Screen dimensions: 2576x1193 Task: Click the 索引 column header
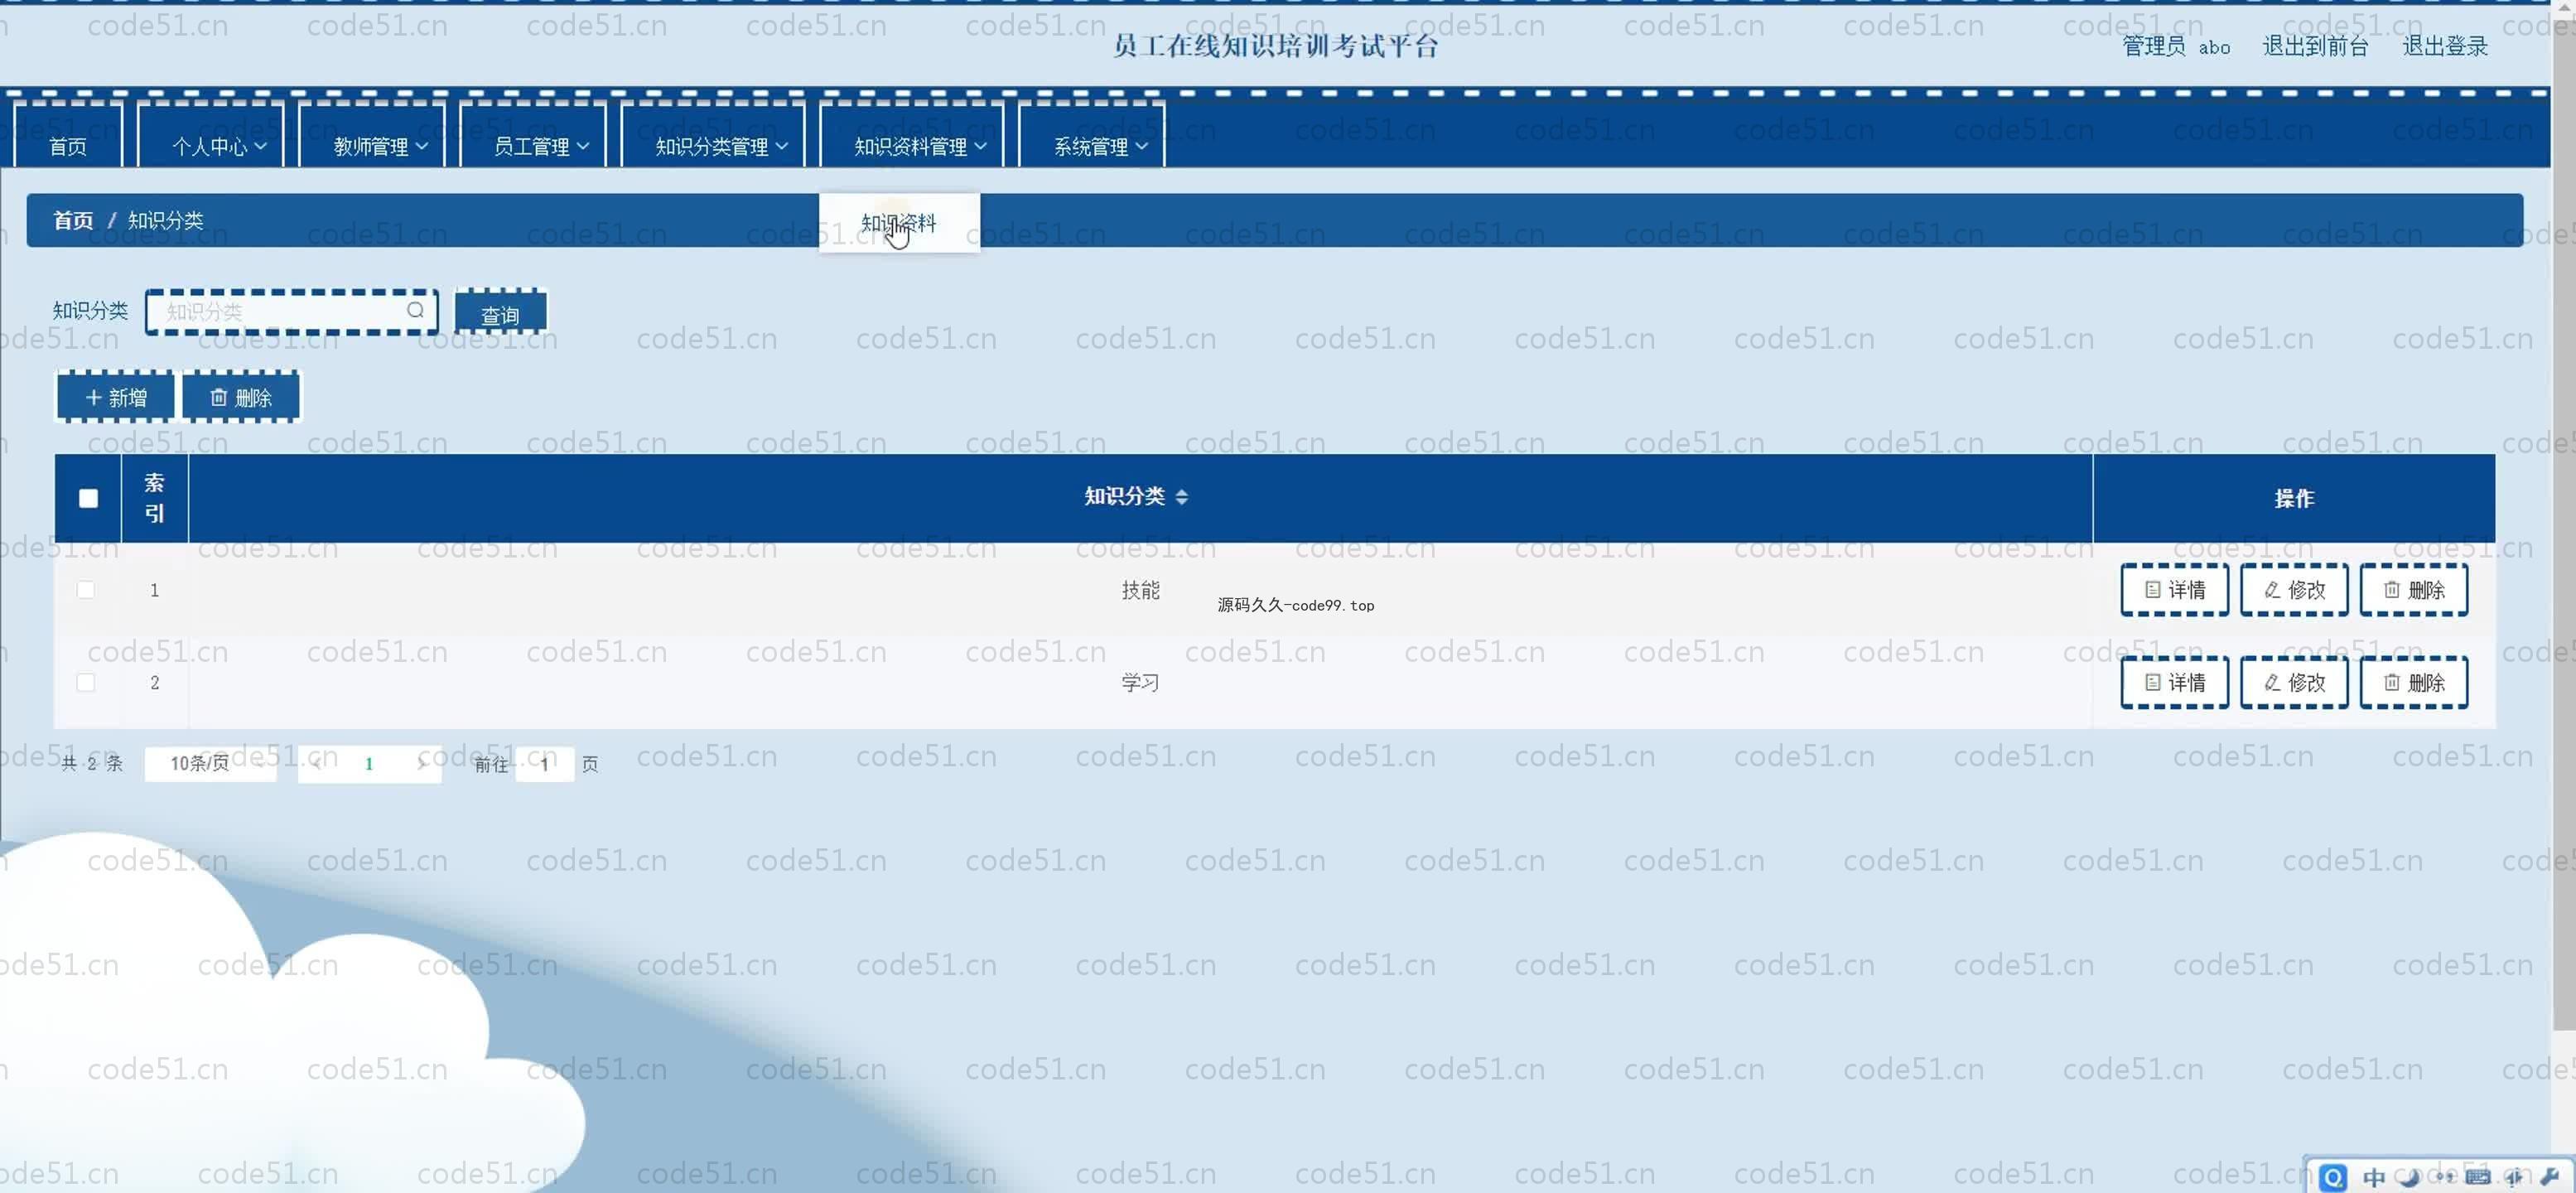(154, 498)
